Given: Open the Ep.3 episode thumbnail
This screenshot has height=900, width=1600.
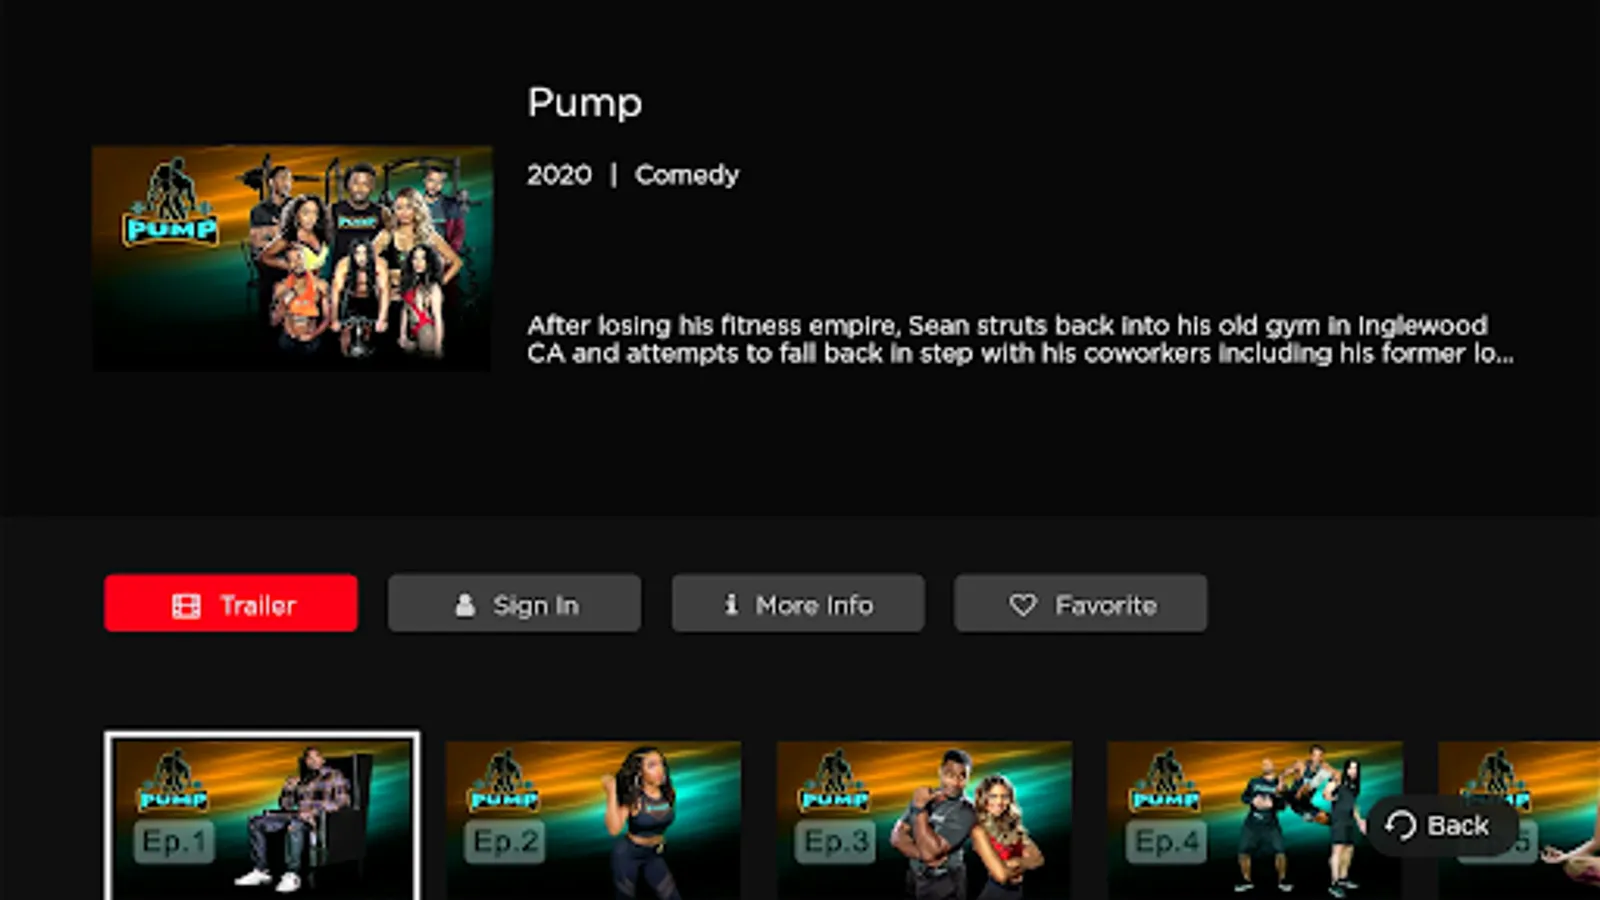Looking at the screenshot, I should [x=925, y=821].
